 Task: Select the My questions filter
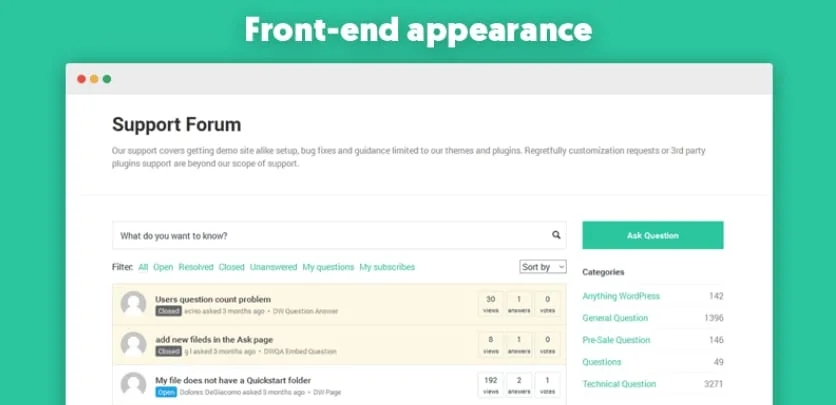click(328, 267)
